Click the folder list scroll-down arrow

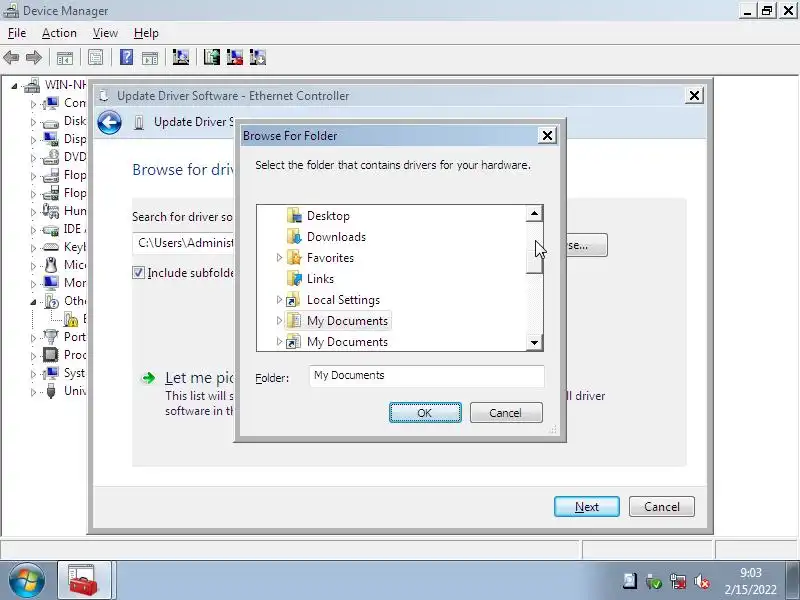tap(534, 342)
